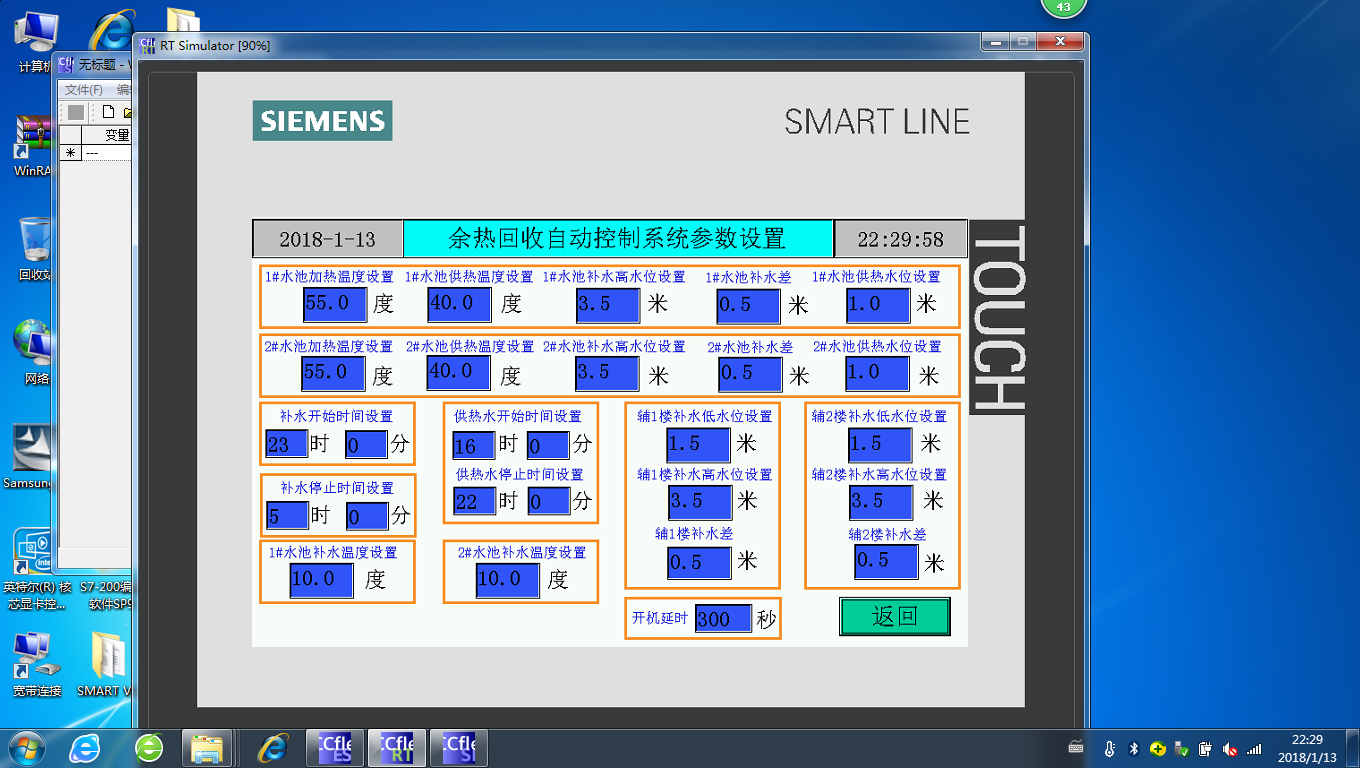Click the new document icon in background toolbar

click(x=108, y=112)
